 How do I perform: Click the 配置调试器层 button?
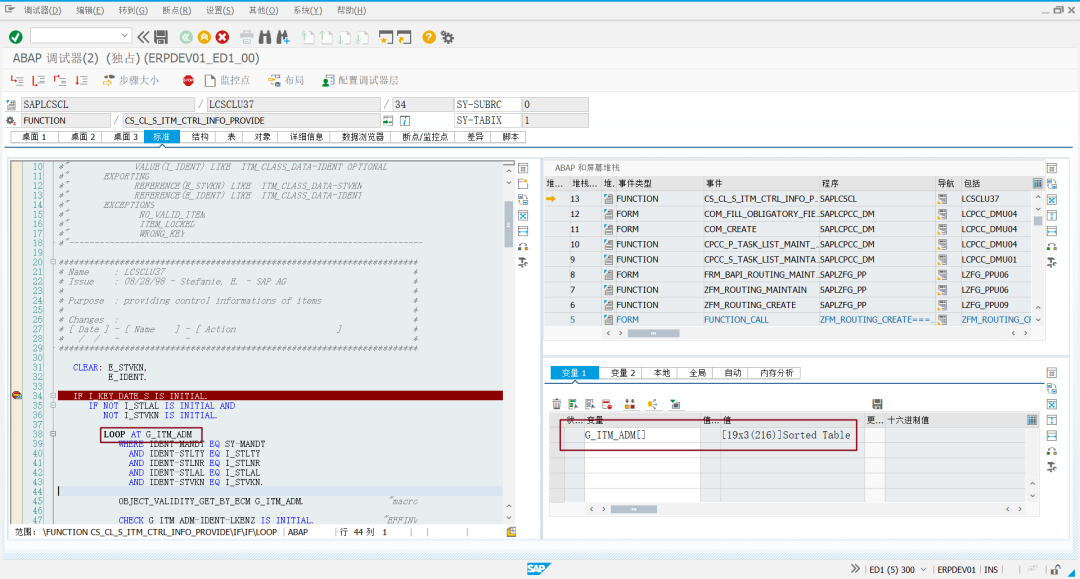pos(360,81)
